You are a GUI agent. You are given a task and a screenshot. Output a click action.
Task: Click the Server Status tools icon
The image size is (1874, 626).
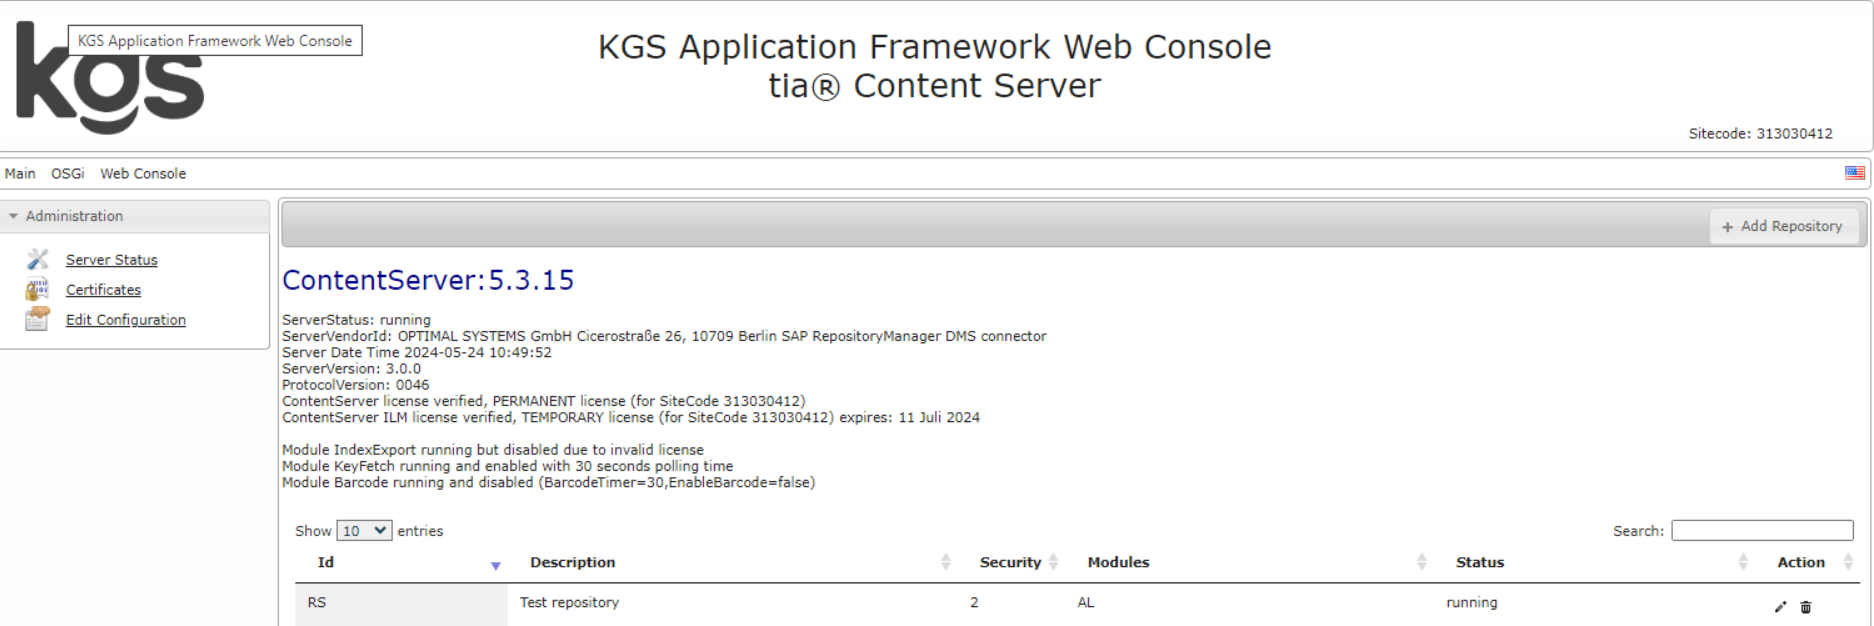coord(38,259)
